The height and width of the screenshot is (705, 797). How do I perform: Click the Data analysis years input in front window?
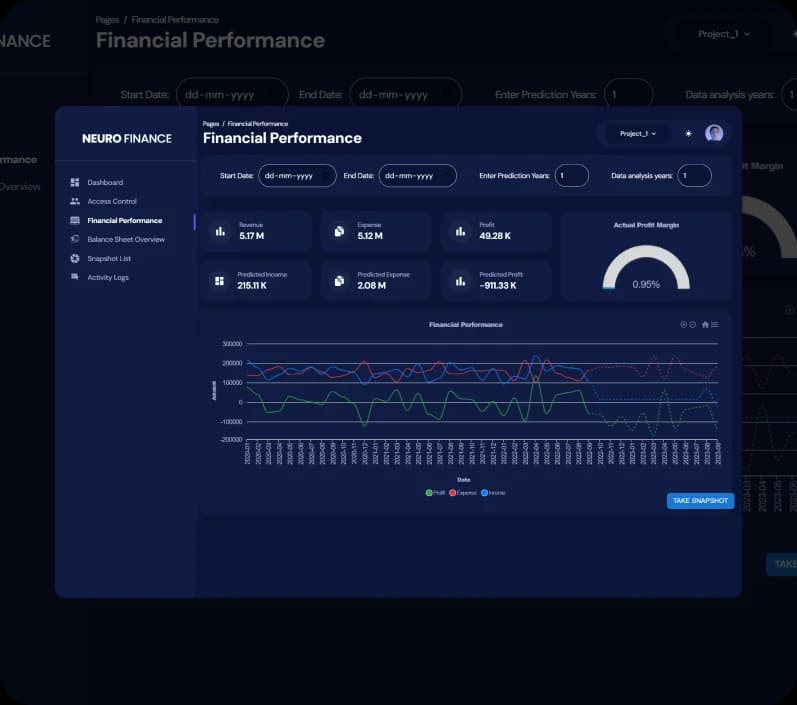tap(694, 176)
